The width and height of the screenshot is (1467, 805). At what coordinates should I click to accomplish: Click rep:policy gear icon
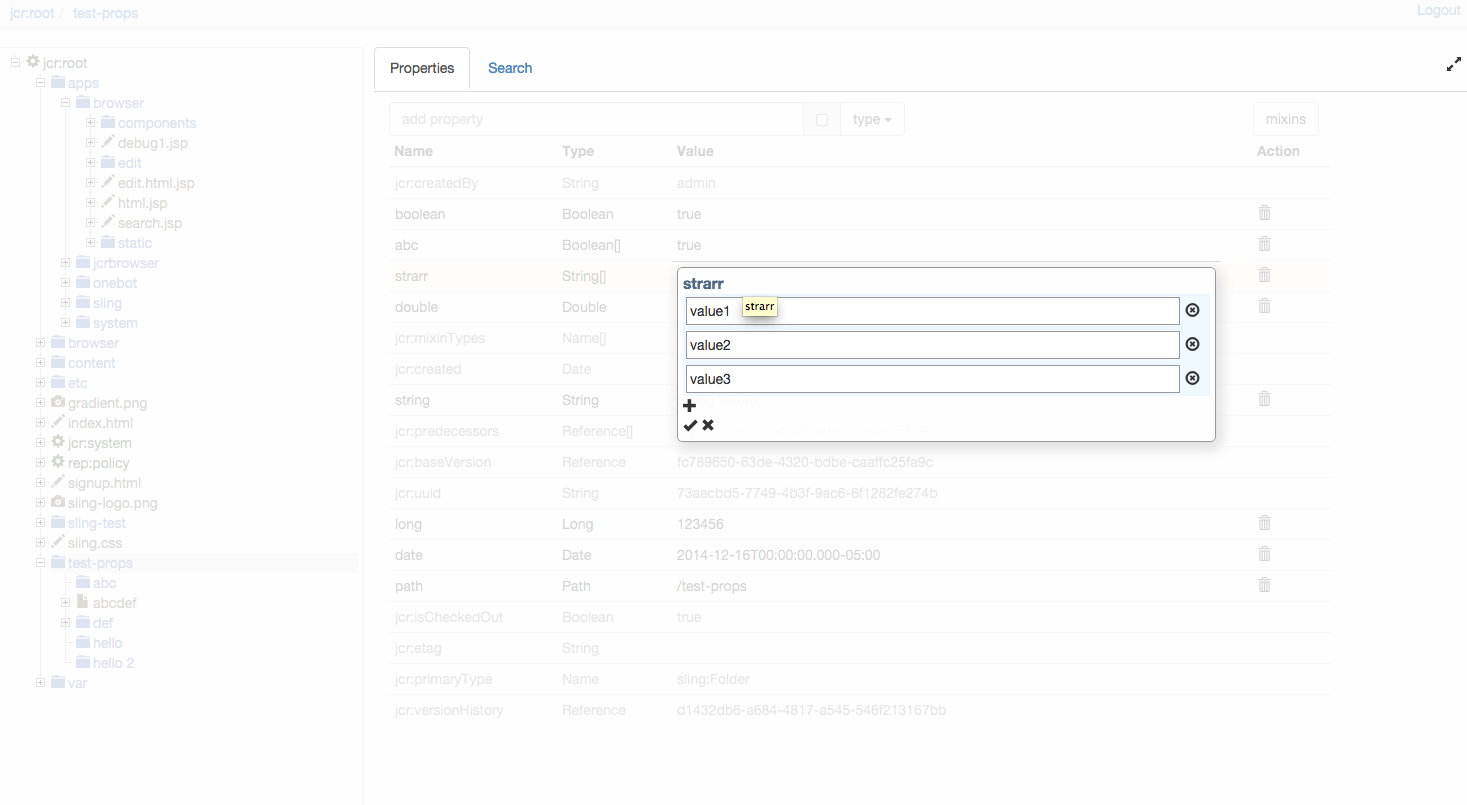[x=58, y=462]
